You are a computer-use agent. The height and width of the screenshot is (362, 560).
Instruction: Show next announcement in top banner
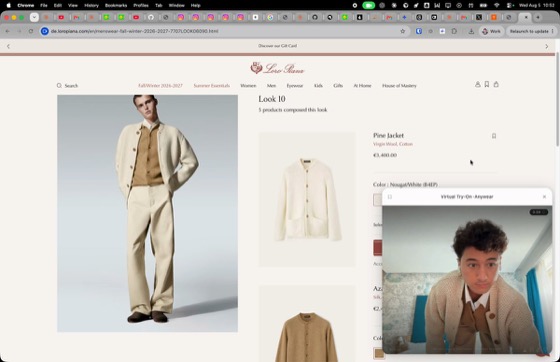(x=547, y=46)
